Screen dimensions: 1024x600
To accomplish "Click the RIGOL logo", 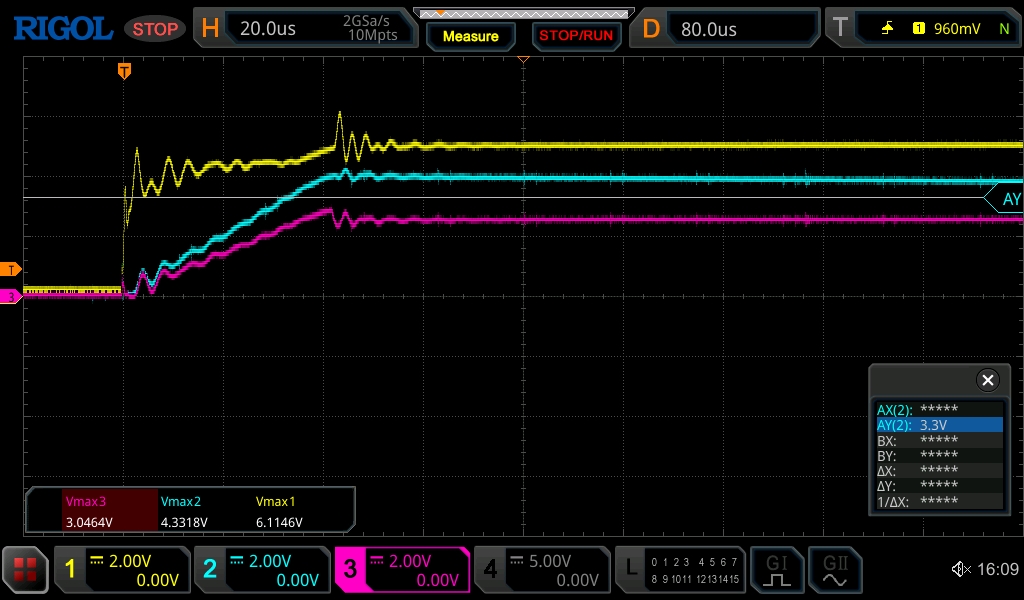I will 62,28.
